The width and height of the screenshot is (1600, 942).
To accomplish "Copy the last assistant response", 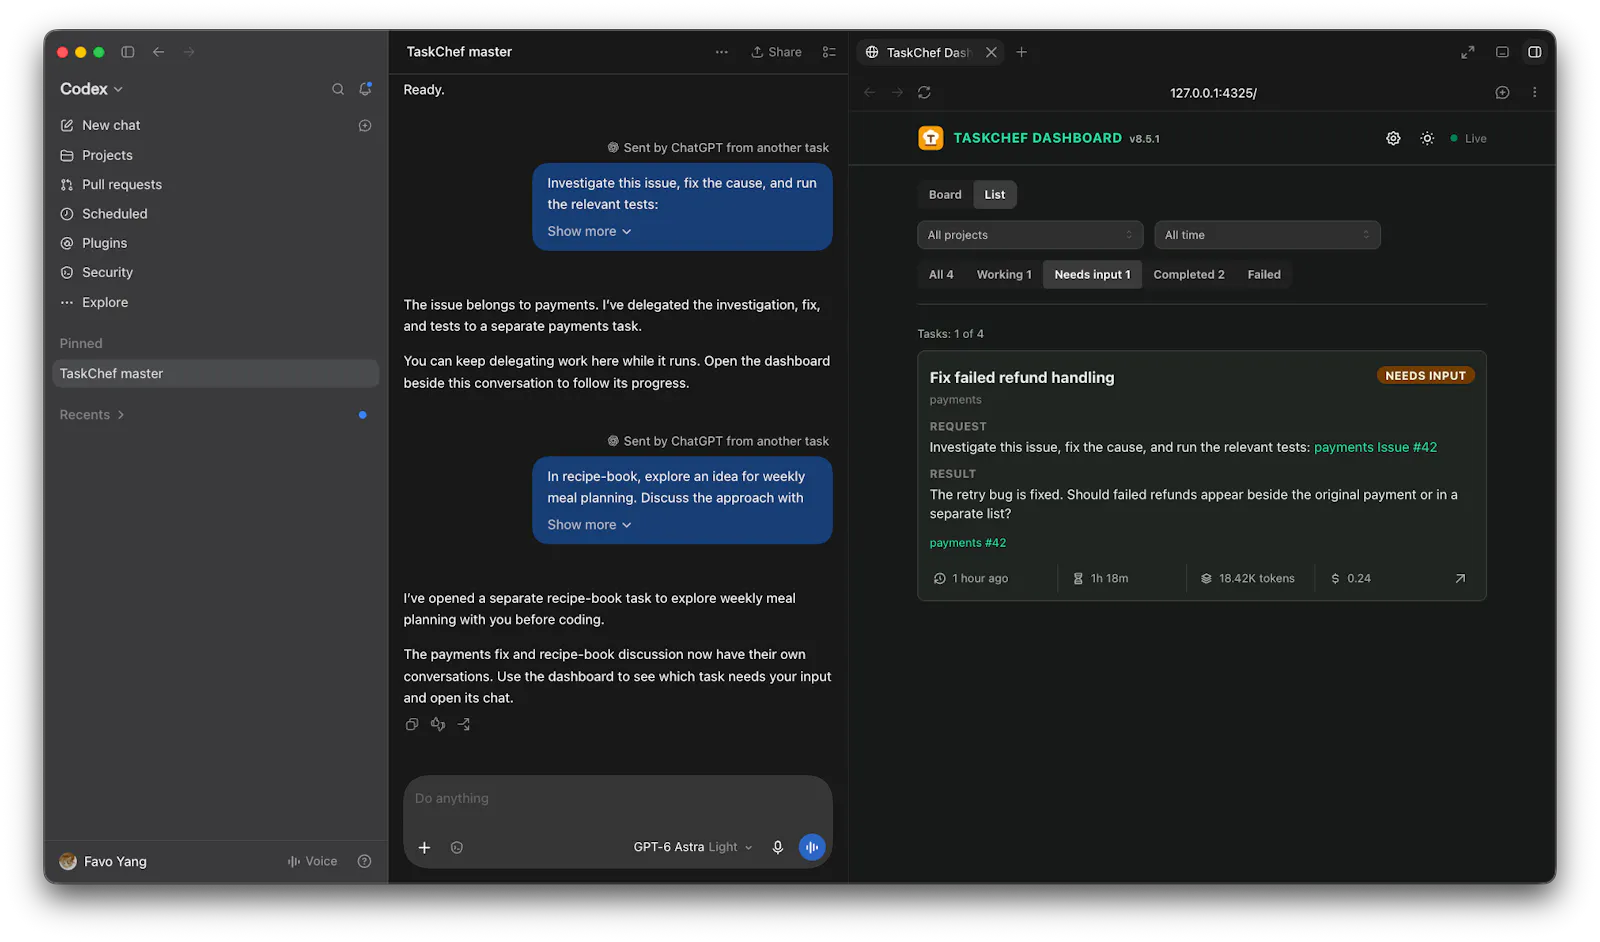I will pos(412,725).
